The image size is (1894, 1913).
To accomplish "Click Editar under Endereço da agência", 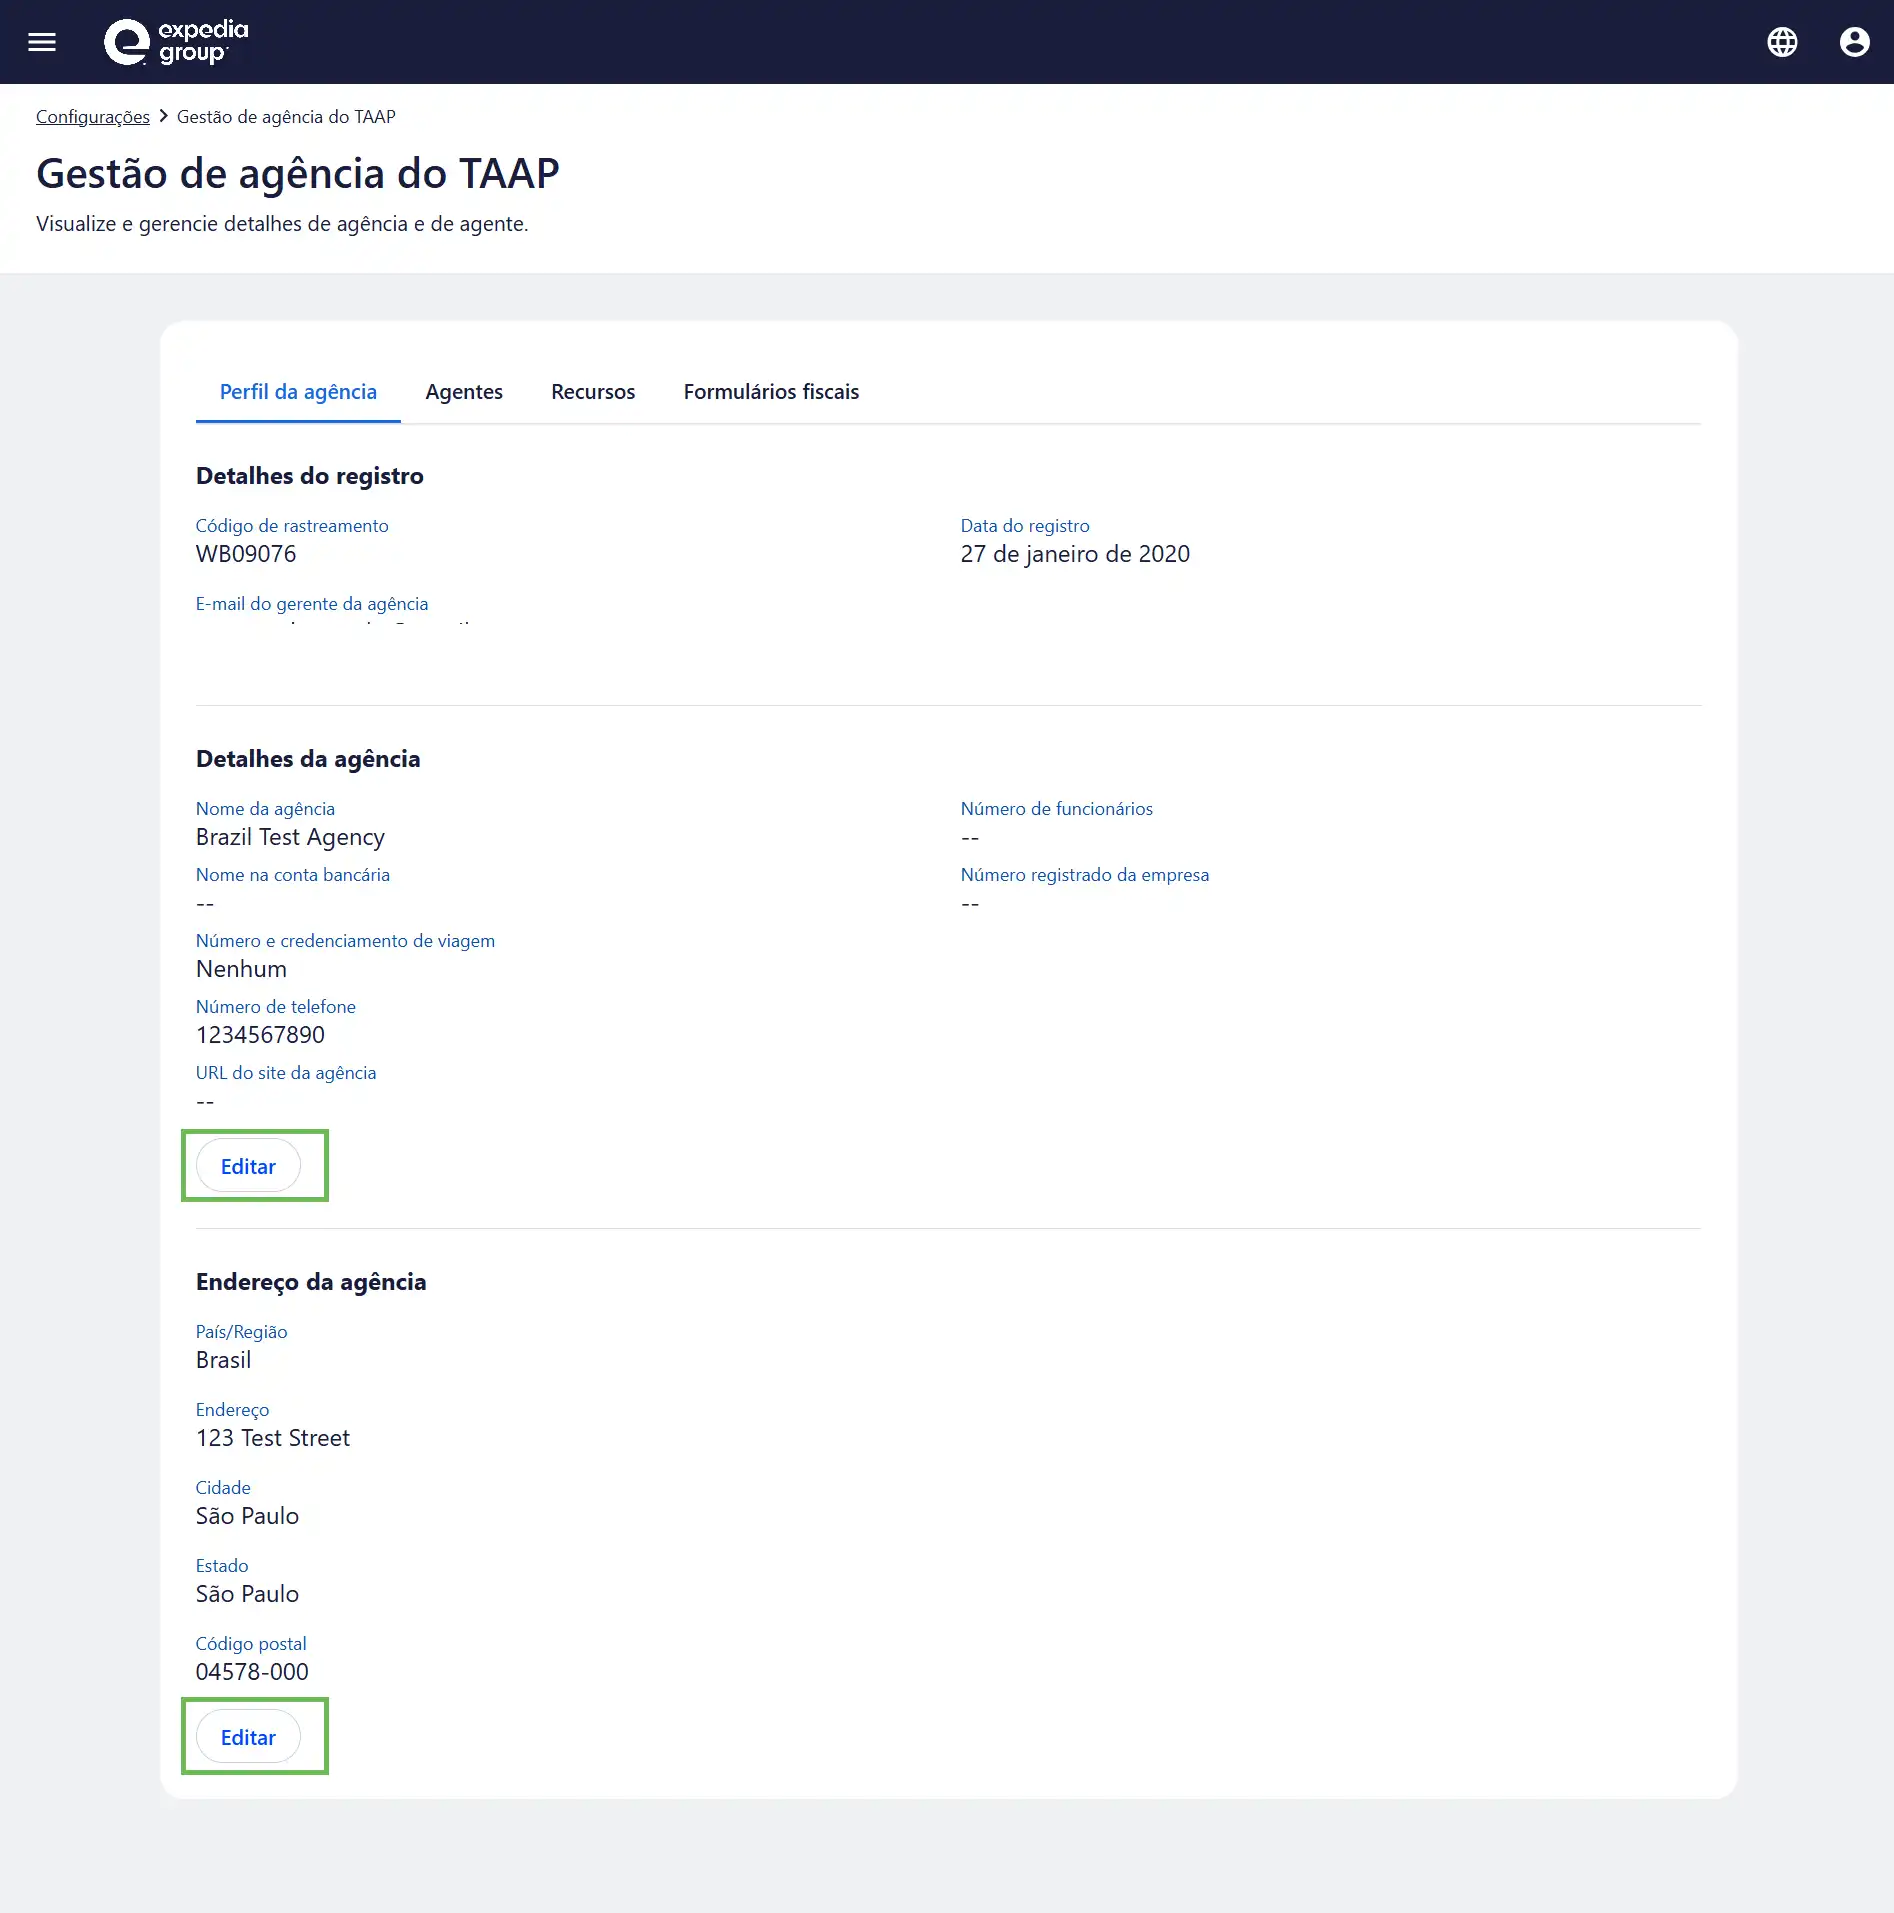I will pos(247,1737).
